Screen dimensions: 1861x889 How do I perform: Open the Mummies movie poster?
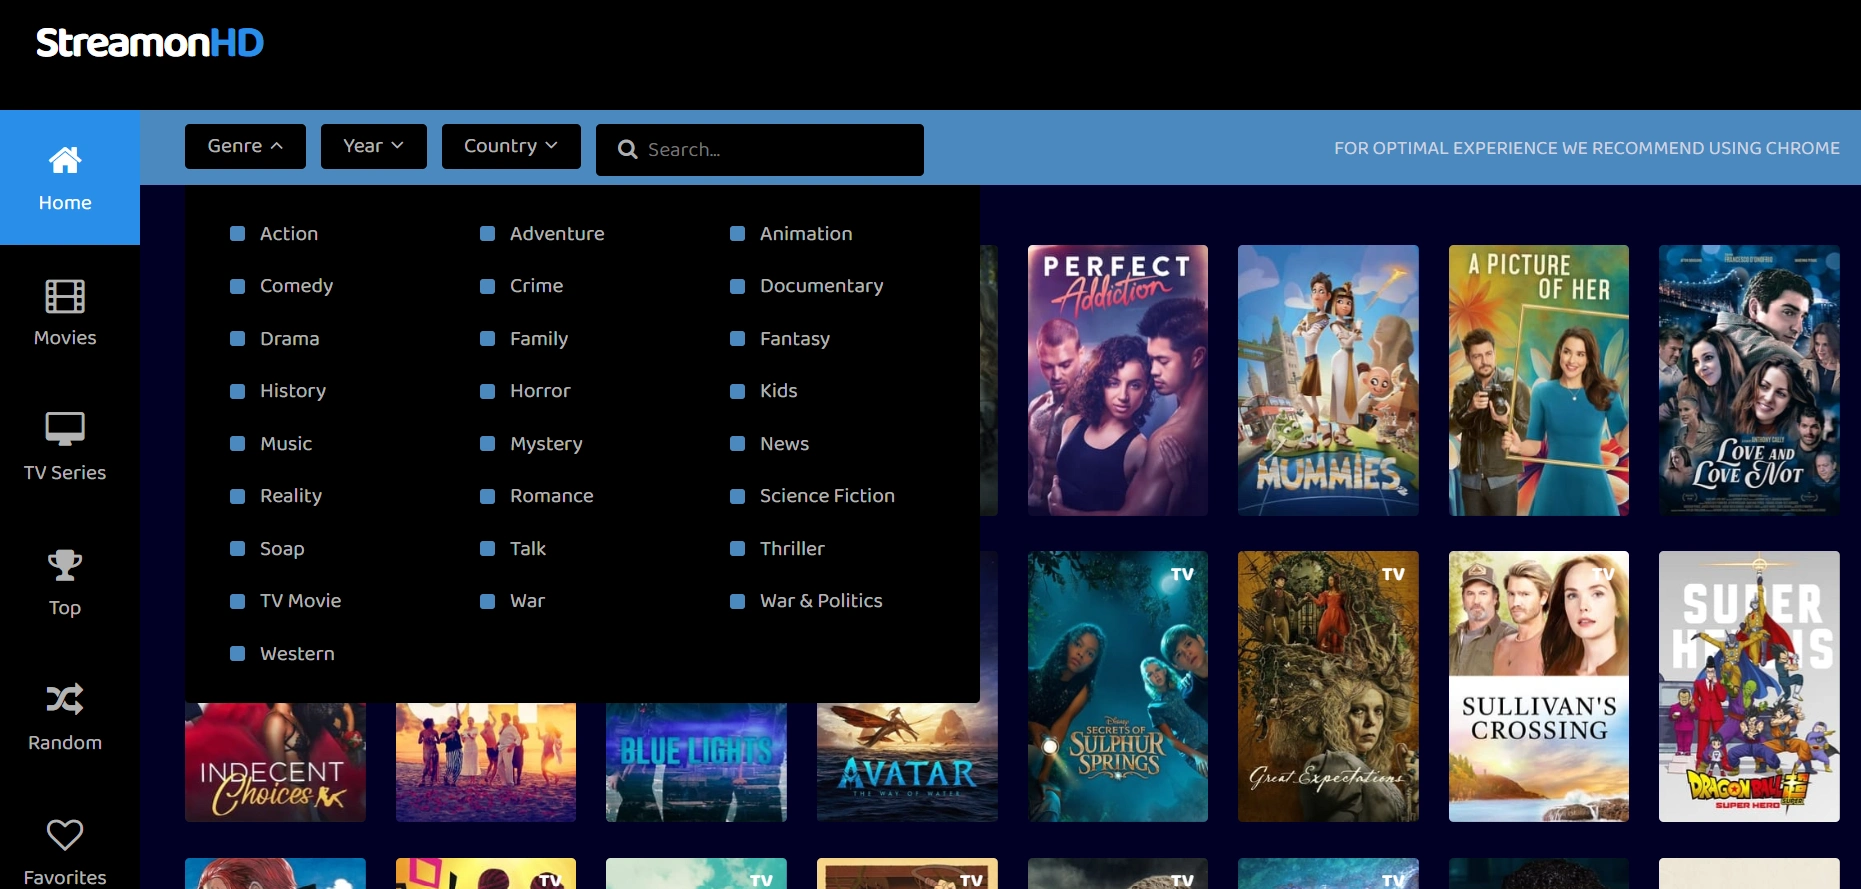coord(1328,380)
